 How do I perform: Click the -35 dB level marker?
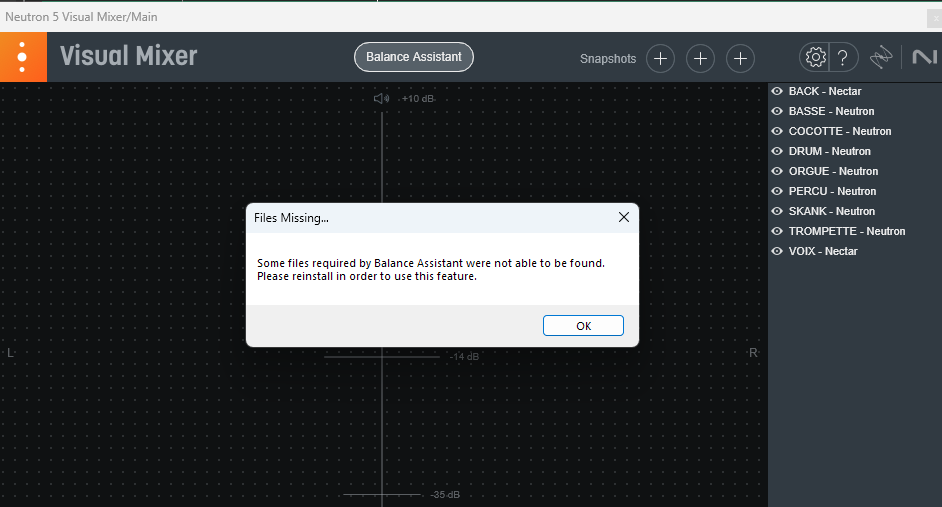tap(445, 495)
